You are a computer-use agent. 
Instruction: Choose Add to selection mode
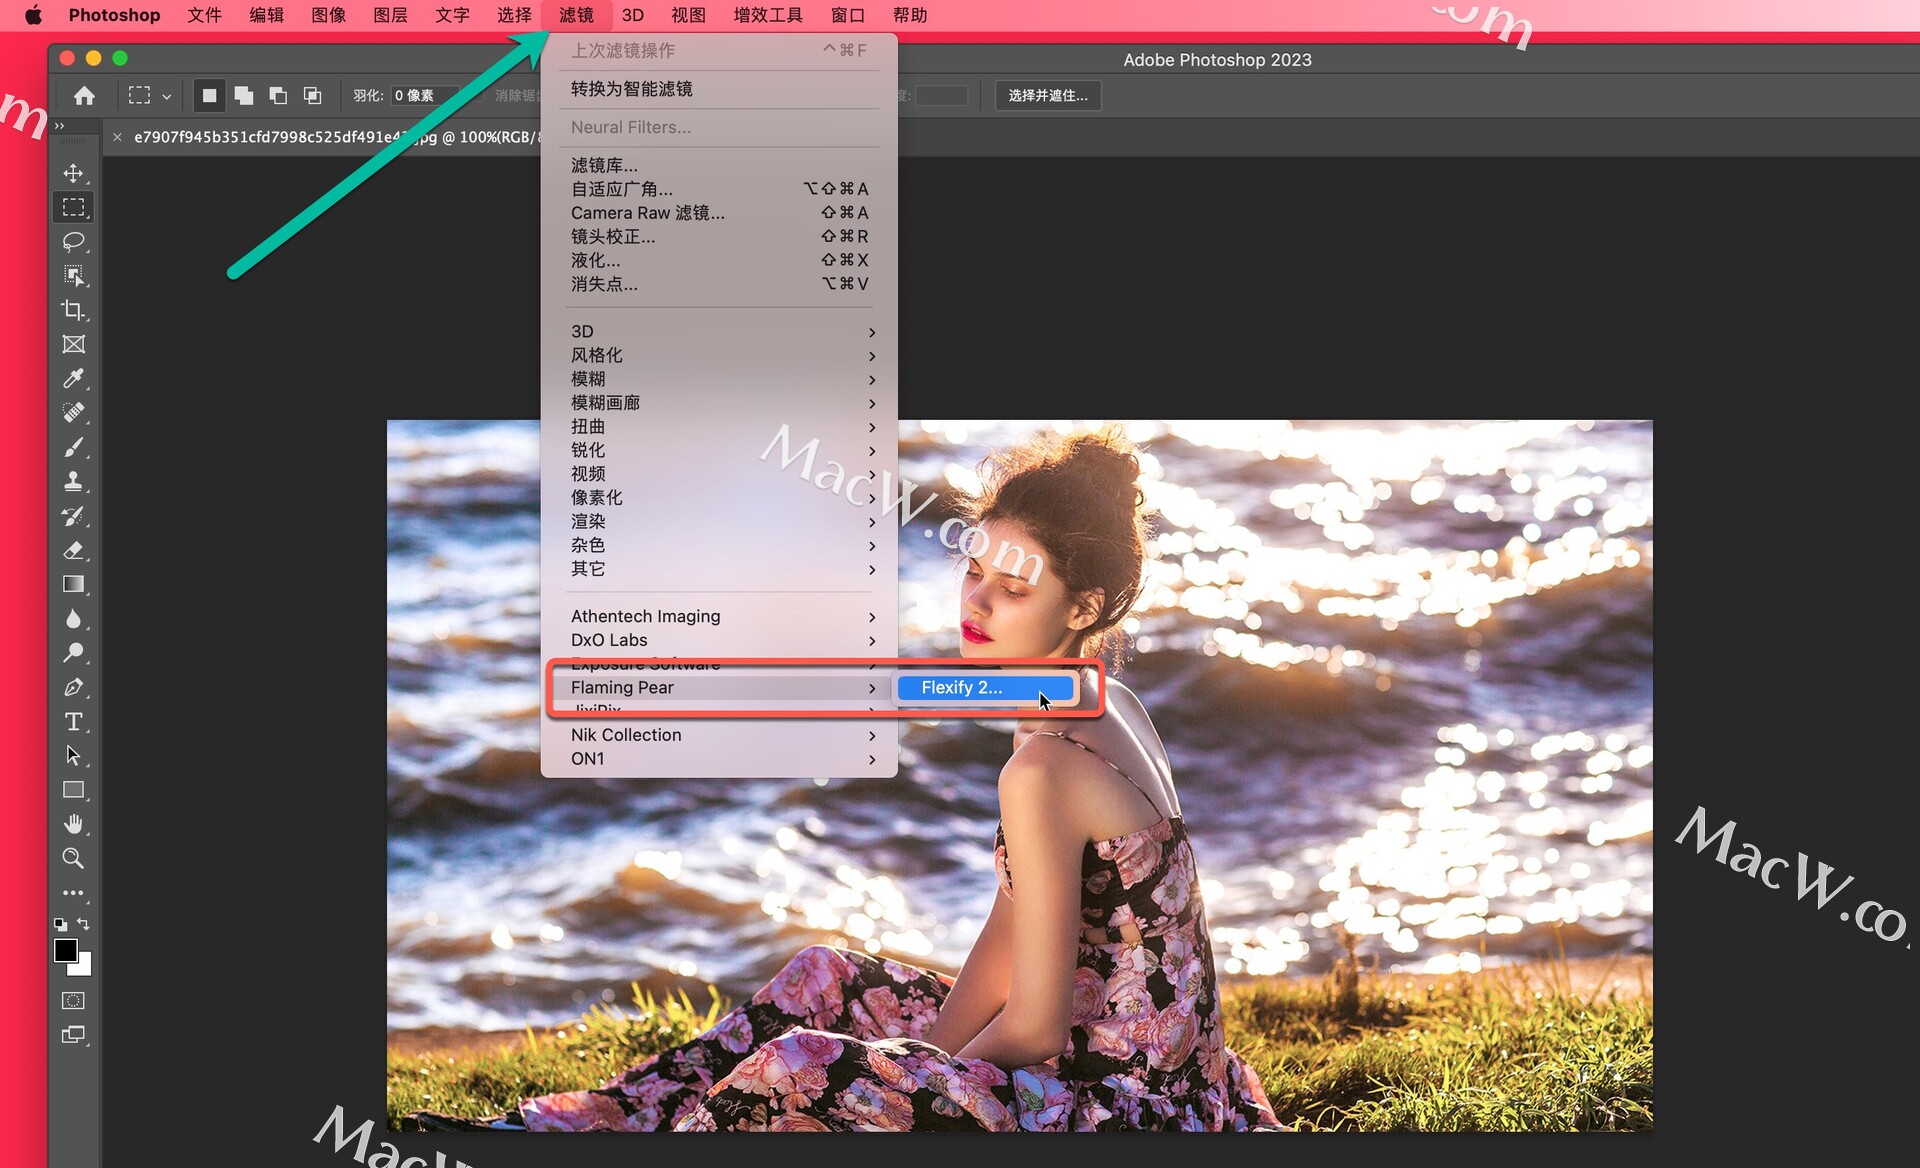pyautogui.click(x=243, y=95)
